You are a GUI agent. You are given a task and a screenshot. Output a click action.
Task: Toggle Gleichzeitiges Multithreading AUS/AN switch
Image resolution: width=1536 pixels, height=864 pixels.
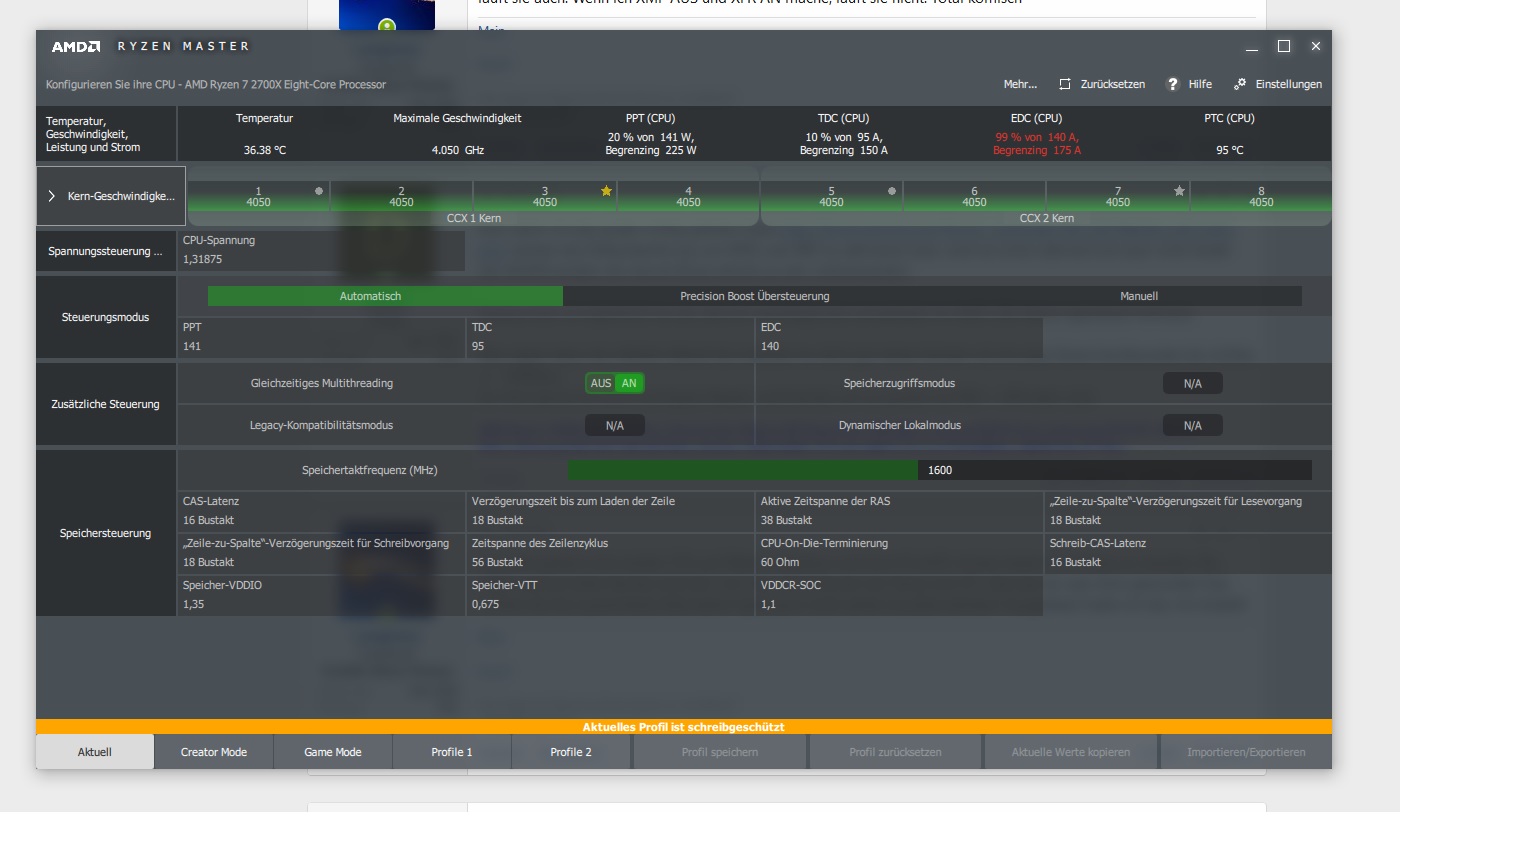(615, 383)
